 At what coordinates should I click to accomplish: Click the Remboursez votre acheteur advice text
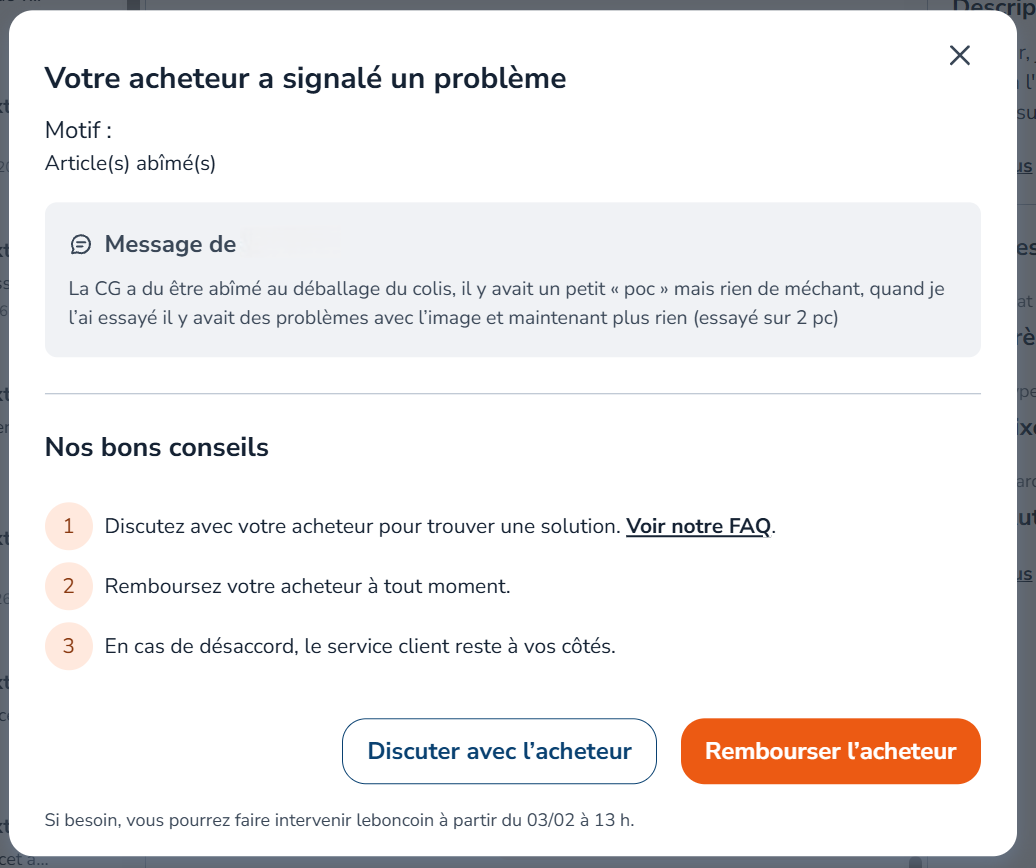[307, 586]
